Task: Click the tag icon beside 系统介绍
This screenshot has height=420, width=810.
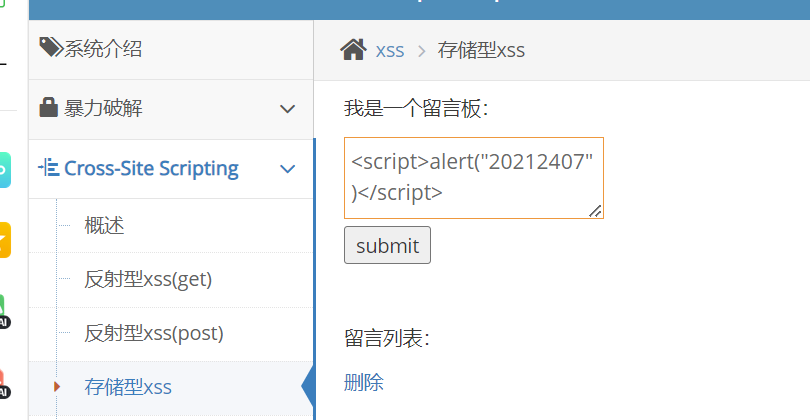Action: click(50, 47)
